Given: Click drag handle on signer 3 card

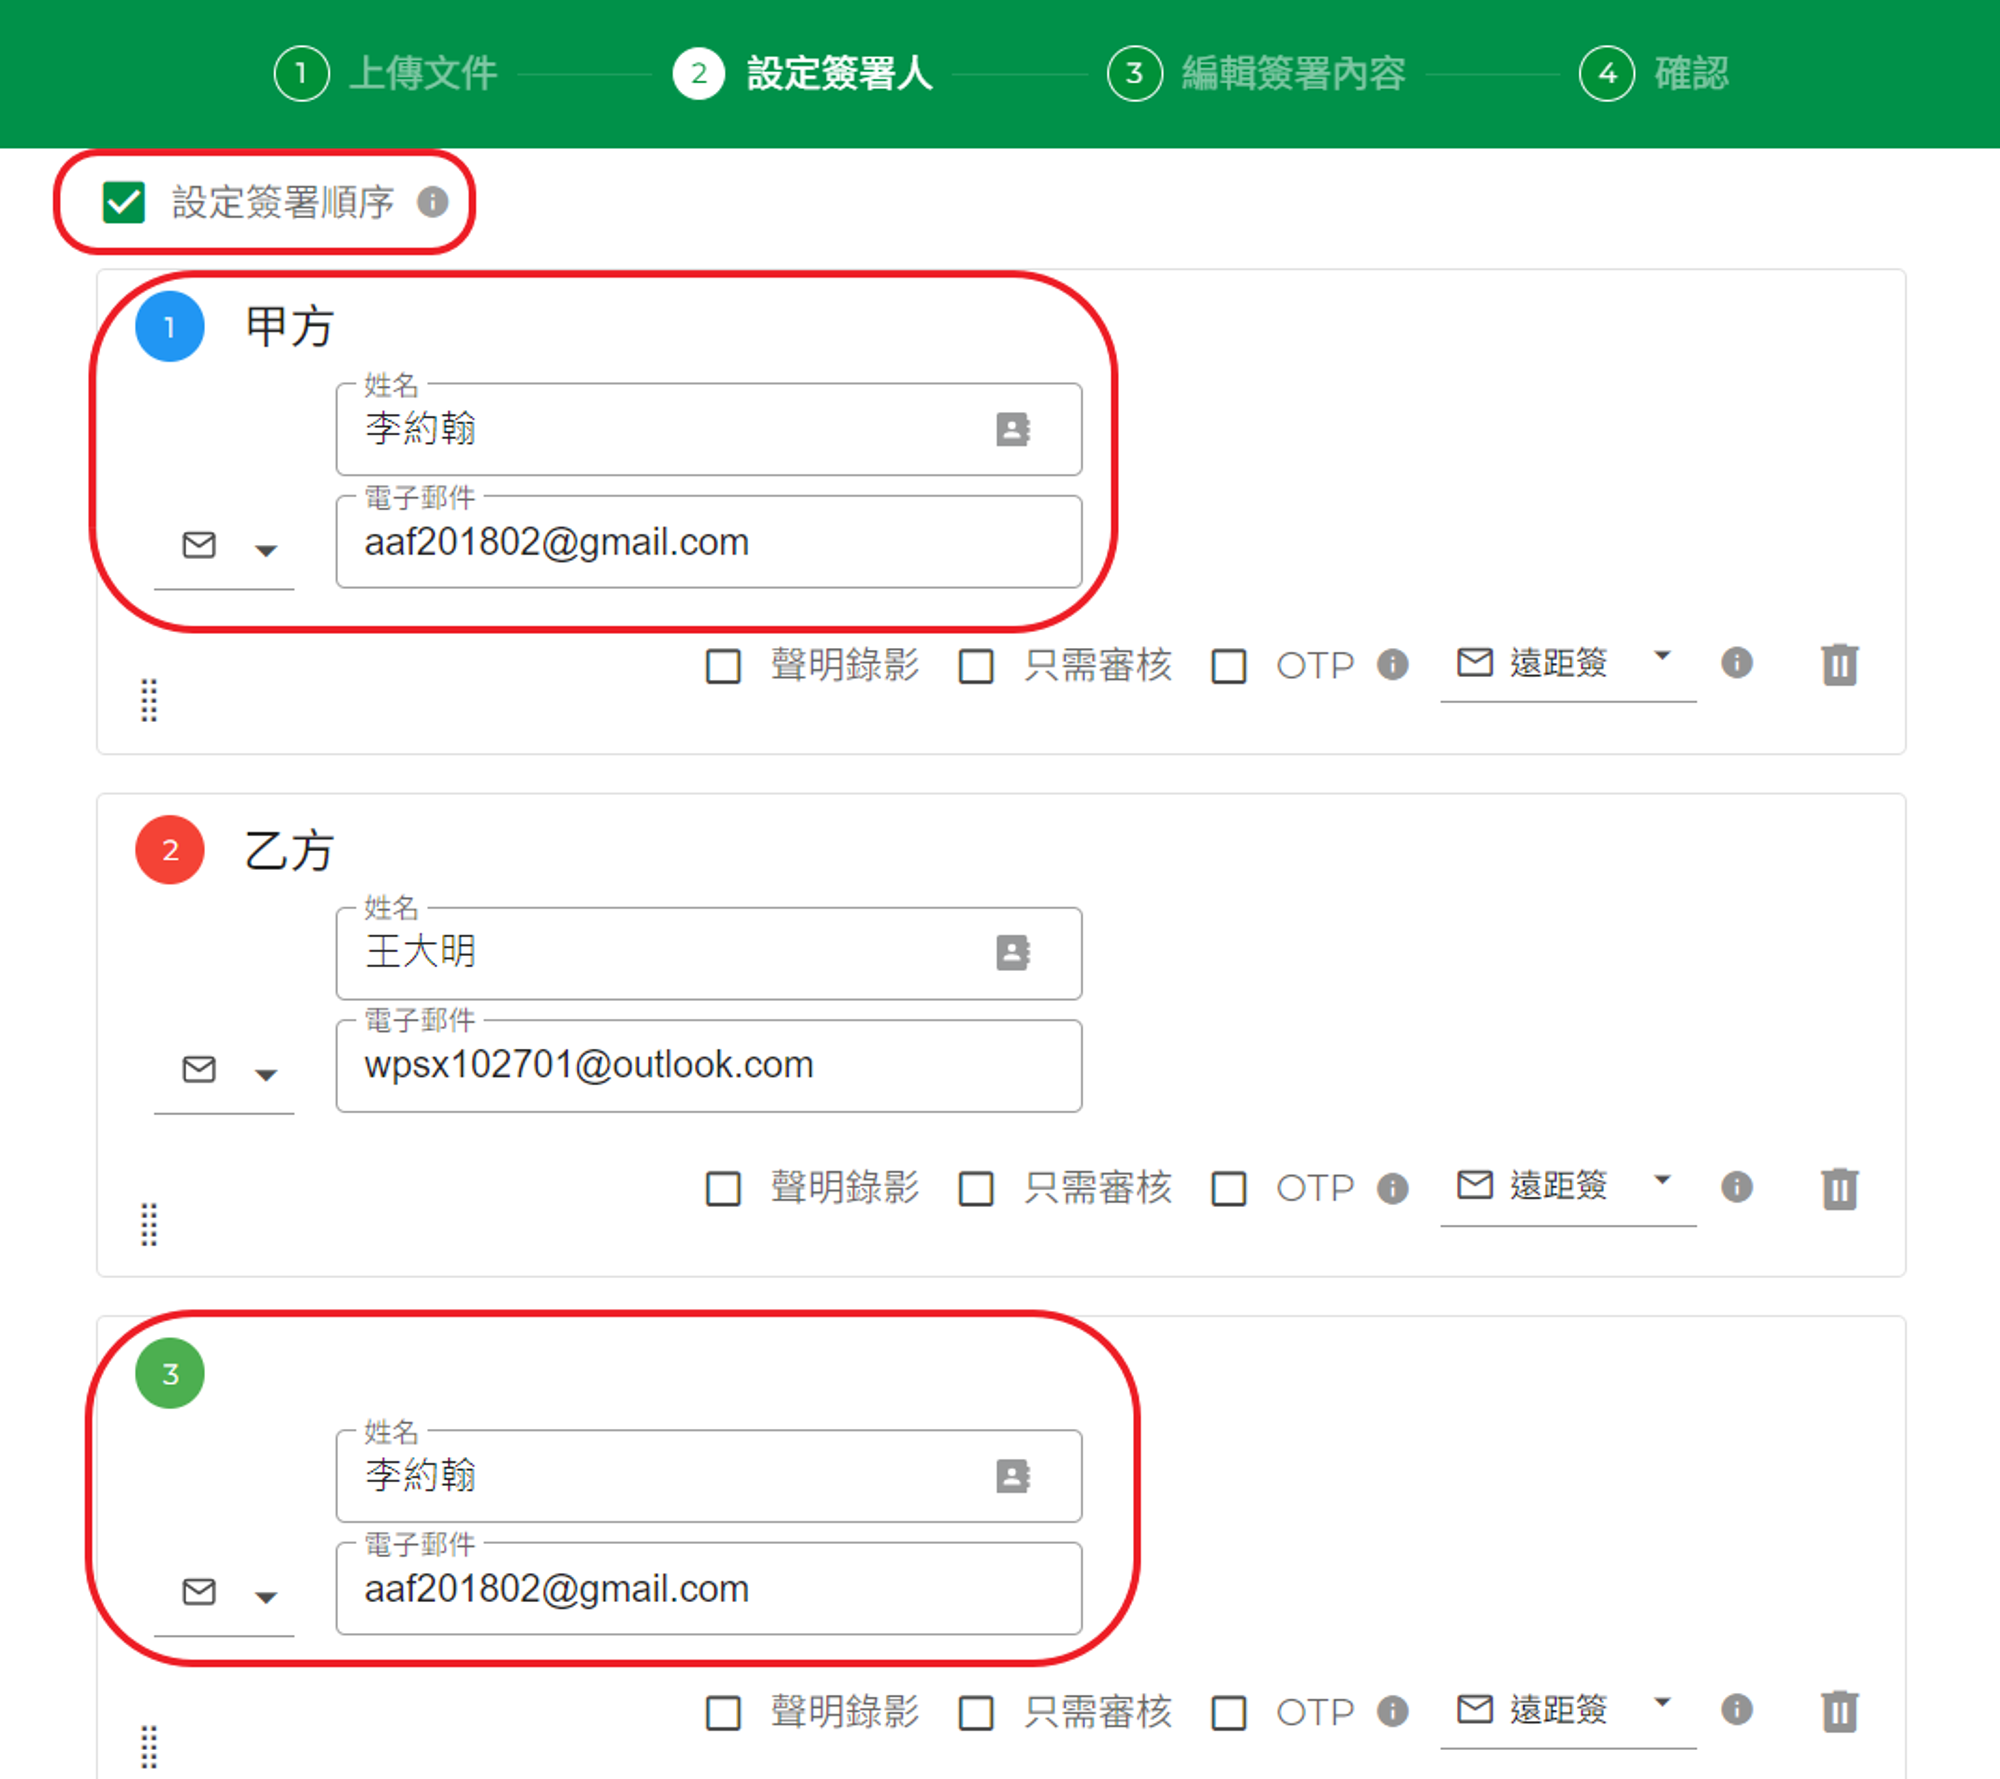Looking at the screenshot, I should coord(149,1747).
